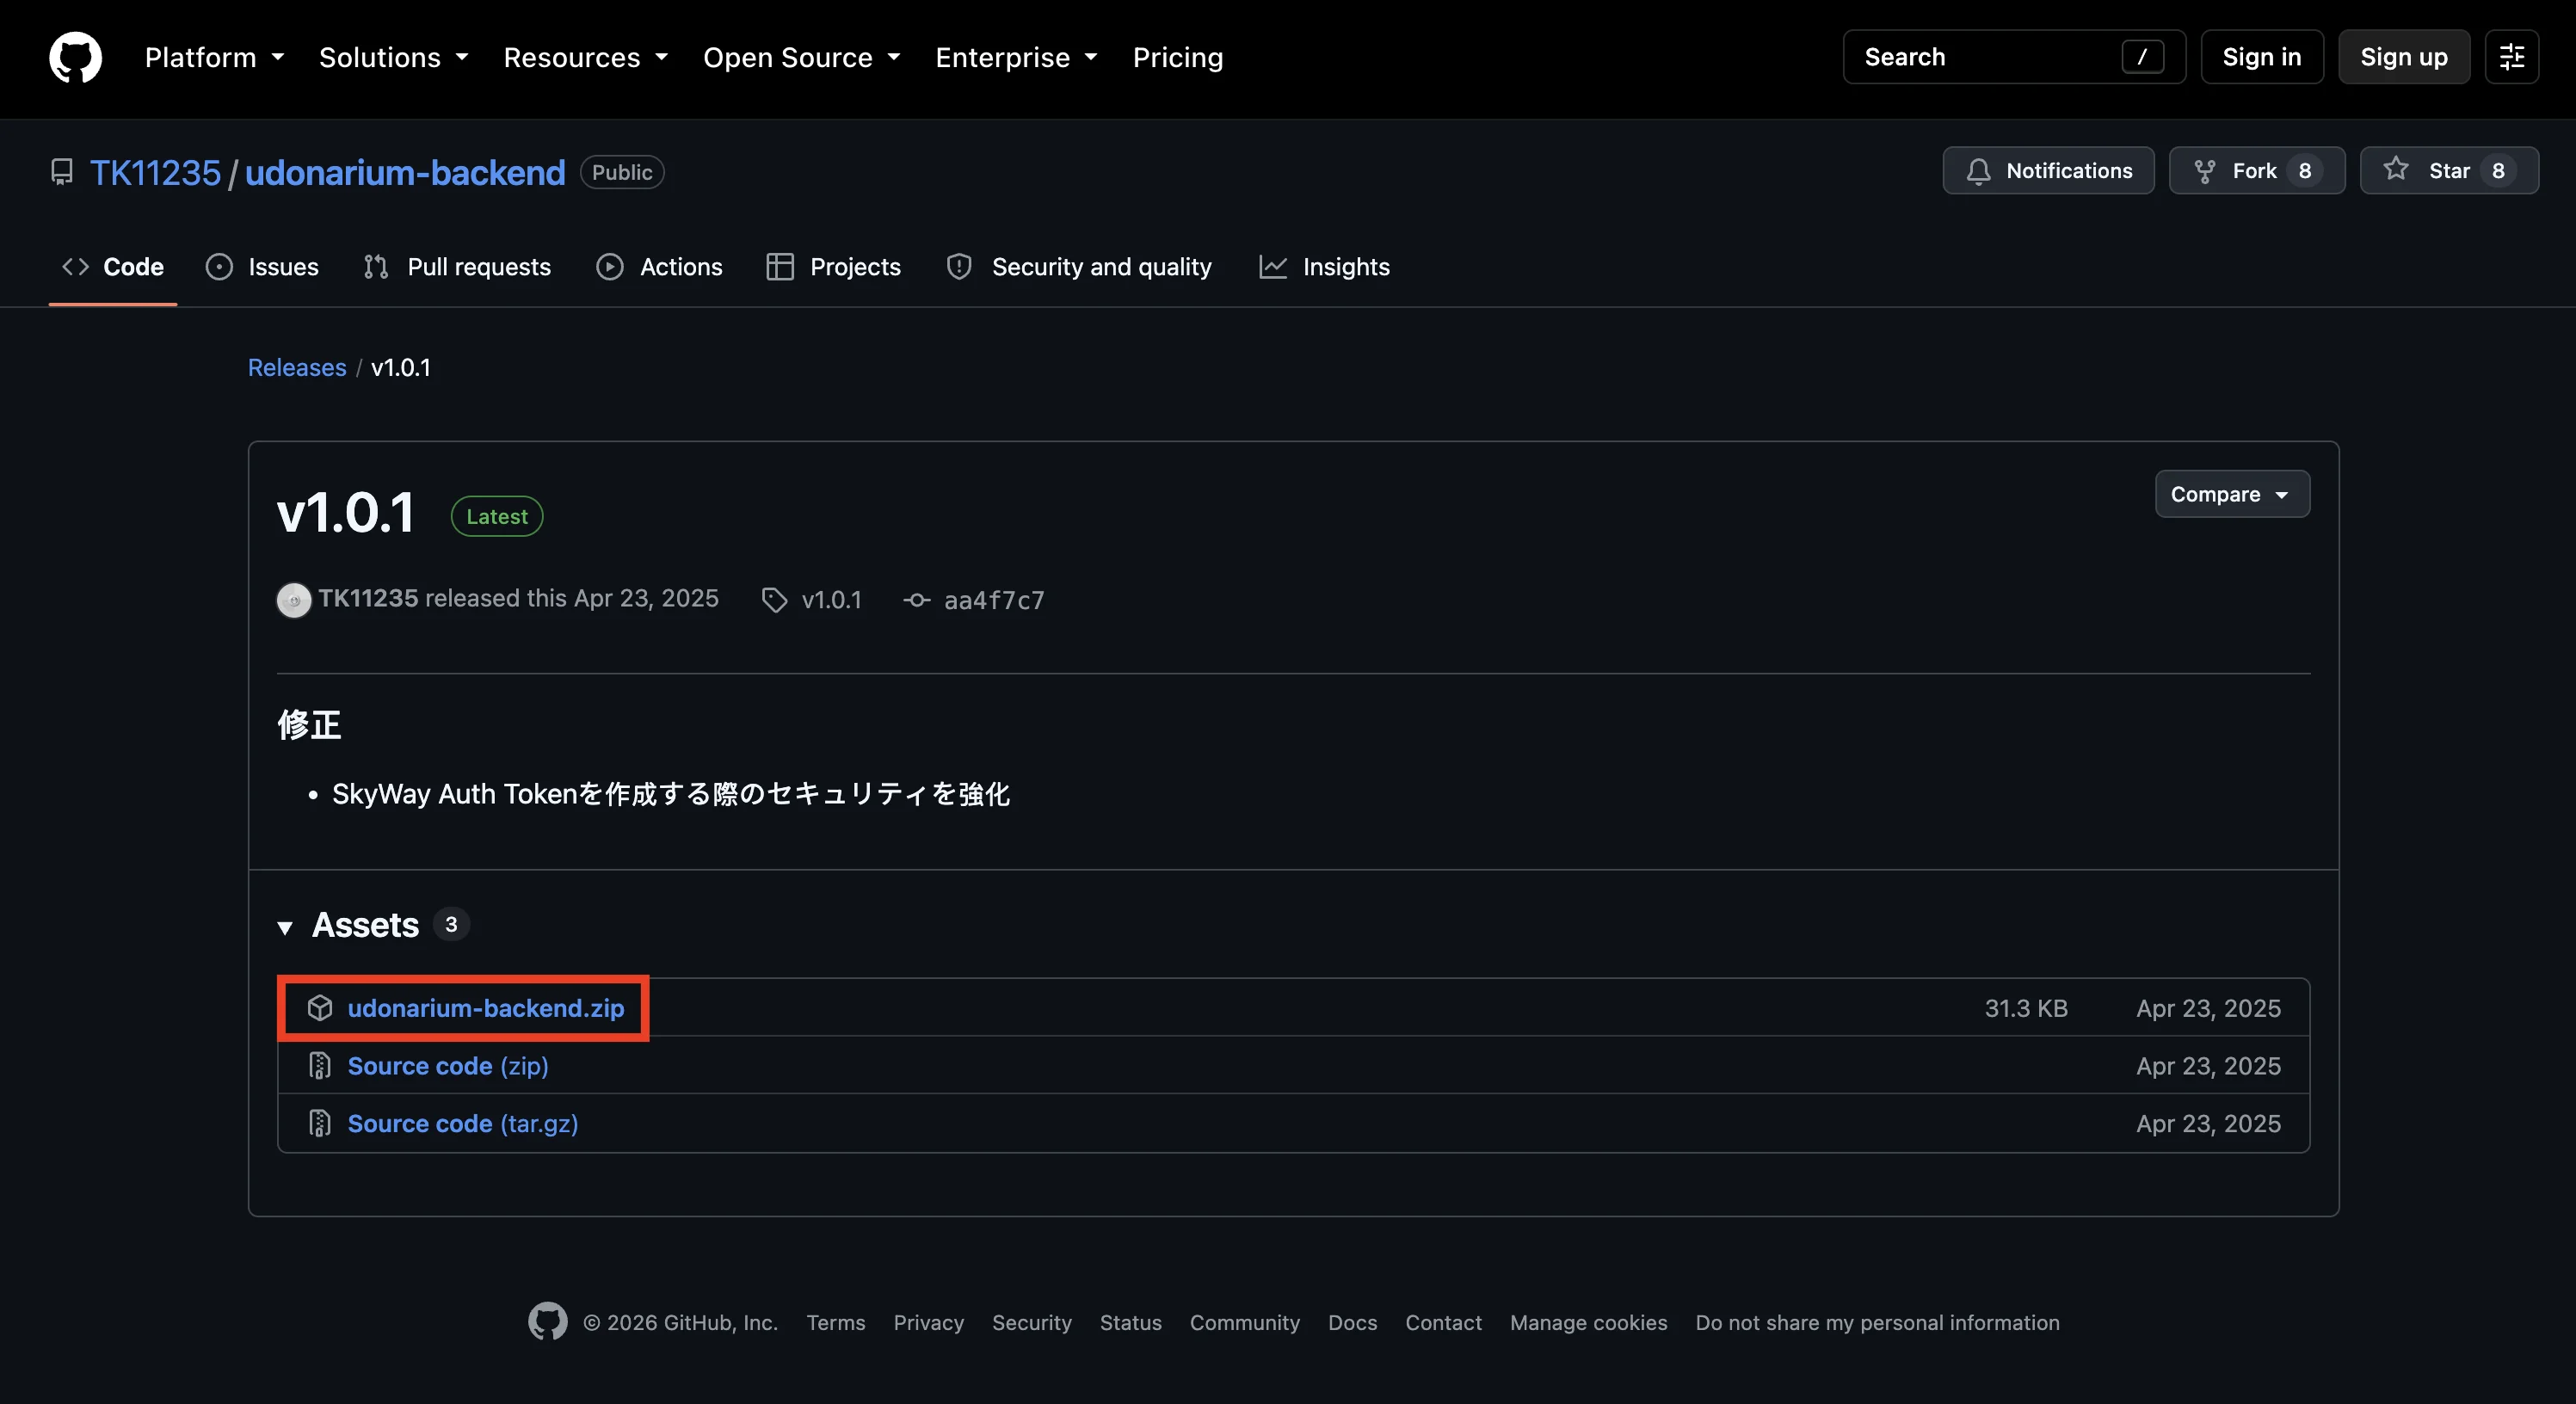The width and height of the screenshot is (2576, 1404).
Task: Switch to the Pull requests tab
Action: click(458, 266)
